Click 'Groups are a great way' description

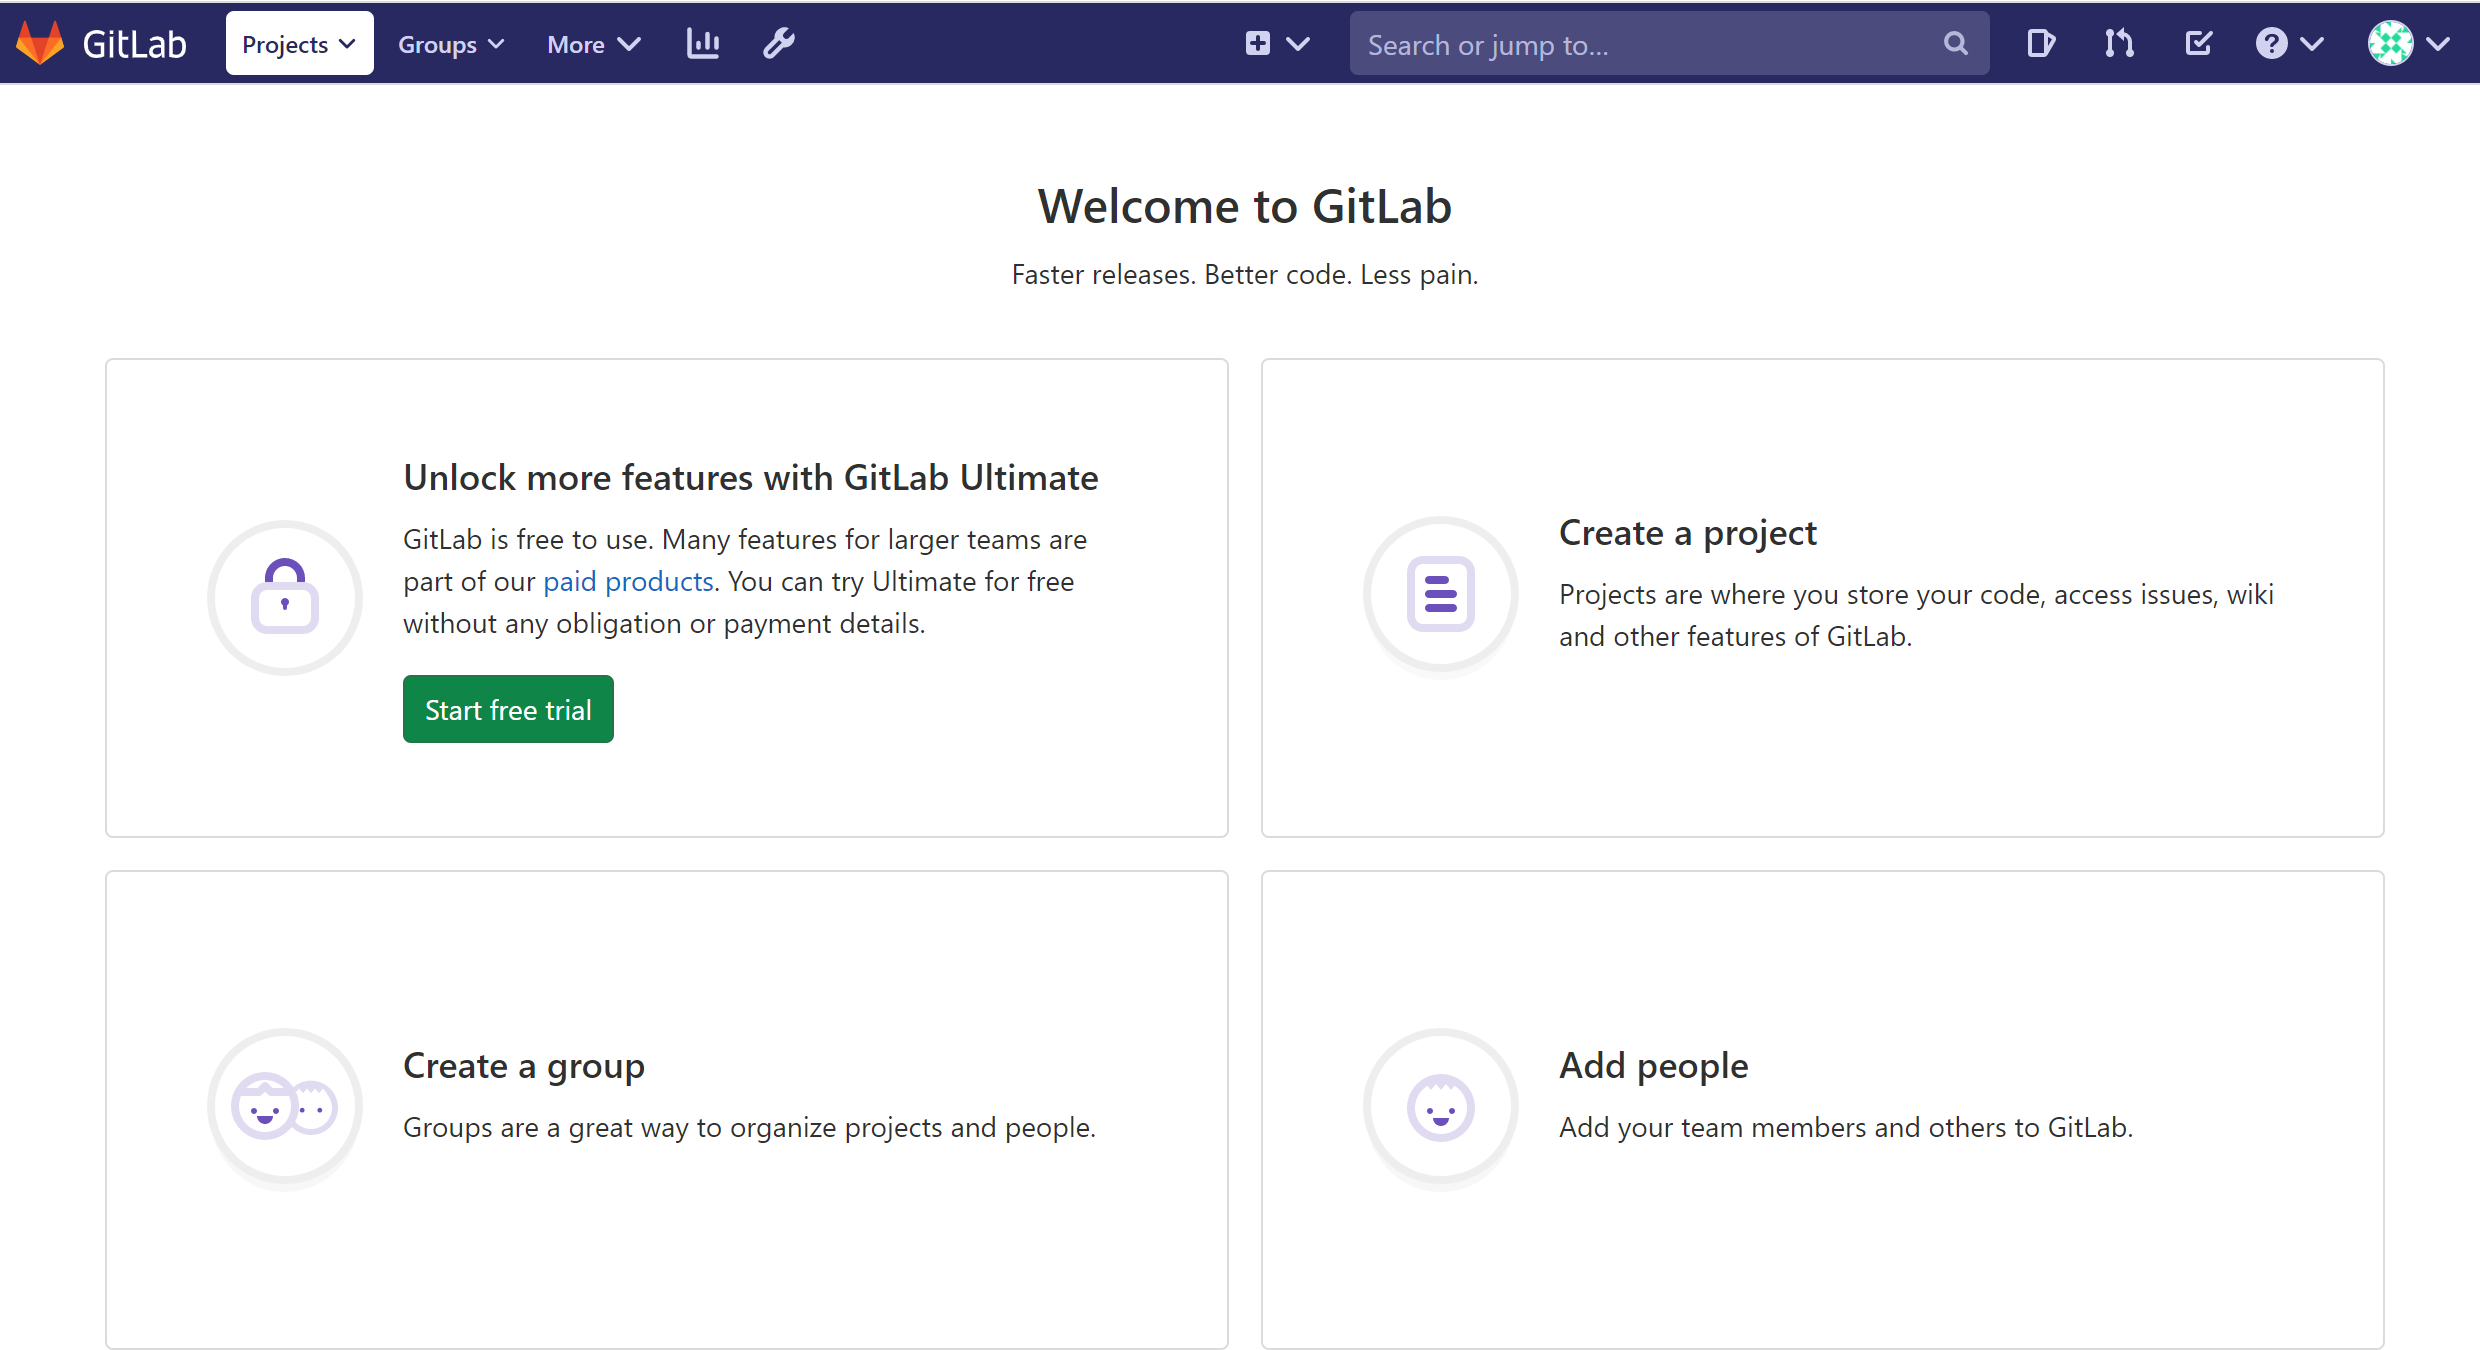click(749, 1128)
